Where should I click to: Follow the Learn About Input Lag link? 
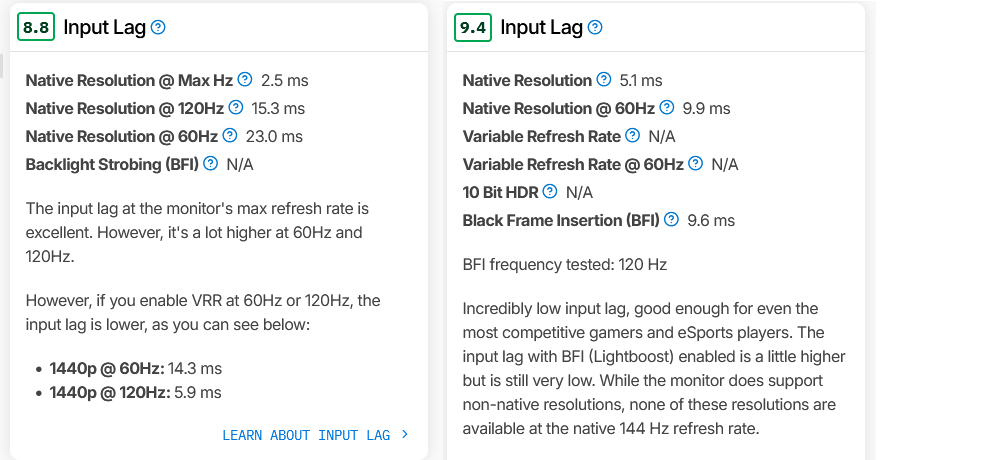306,435
